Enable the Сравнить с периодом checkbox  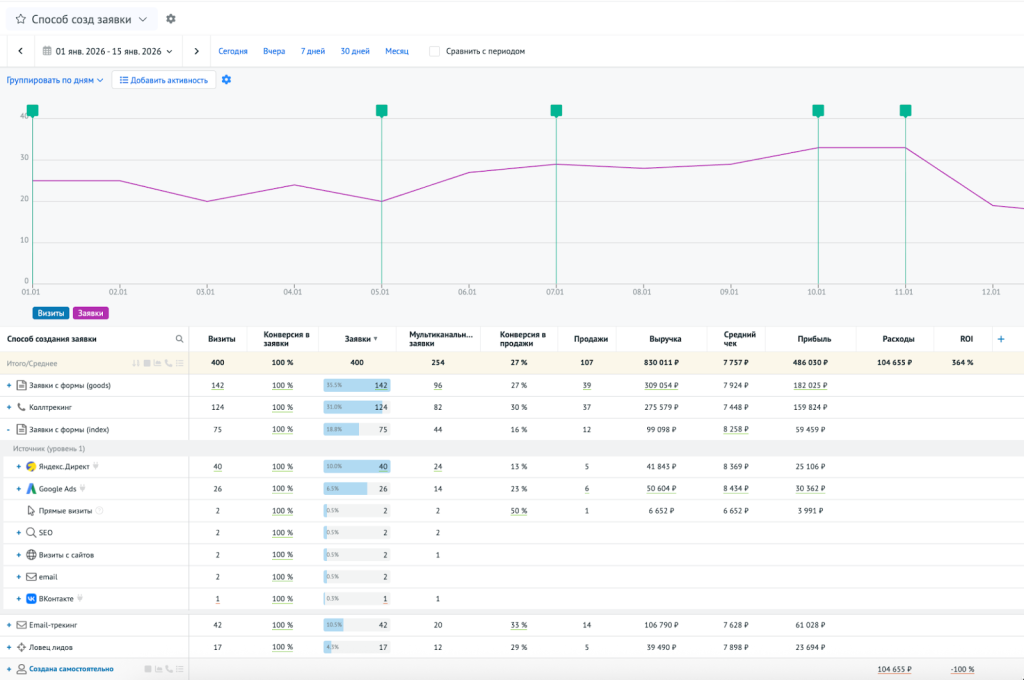click(x=434, y=51)
